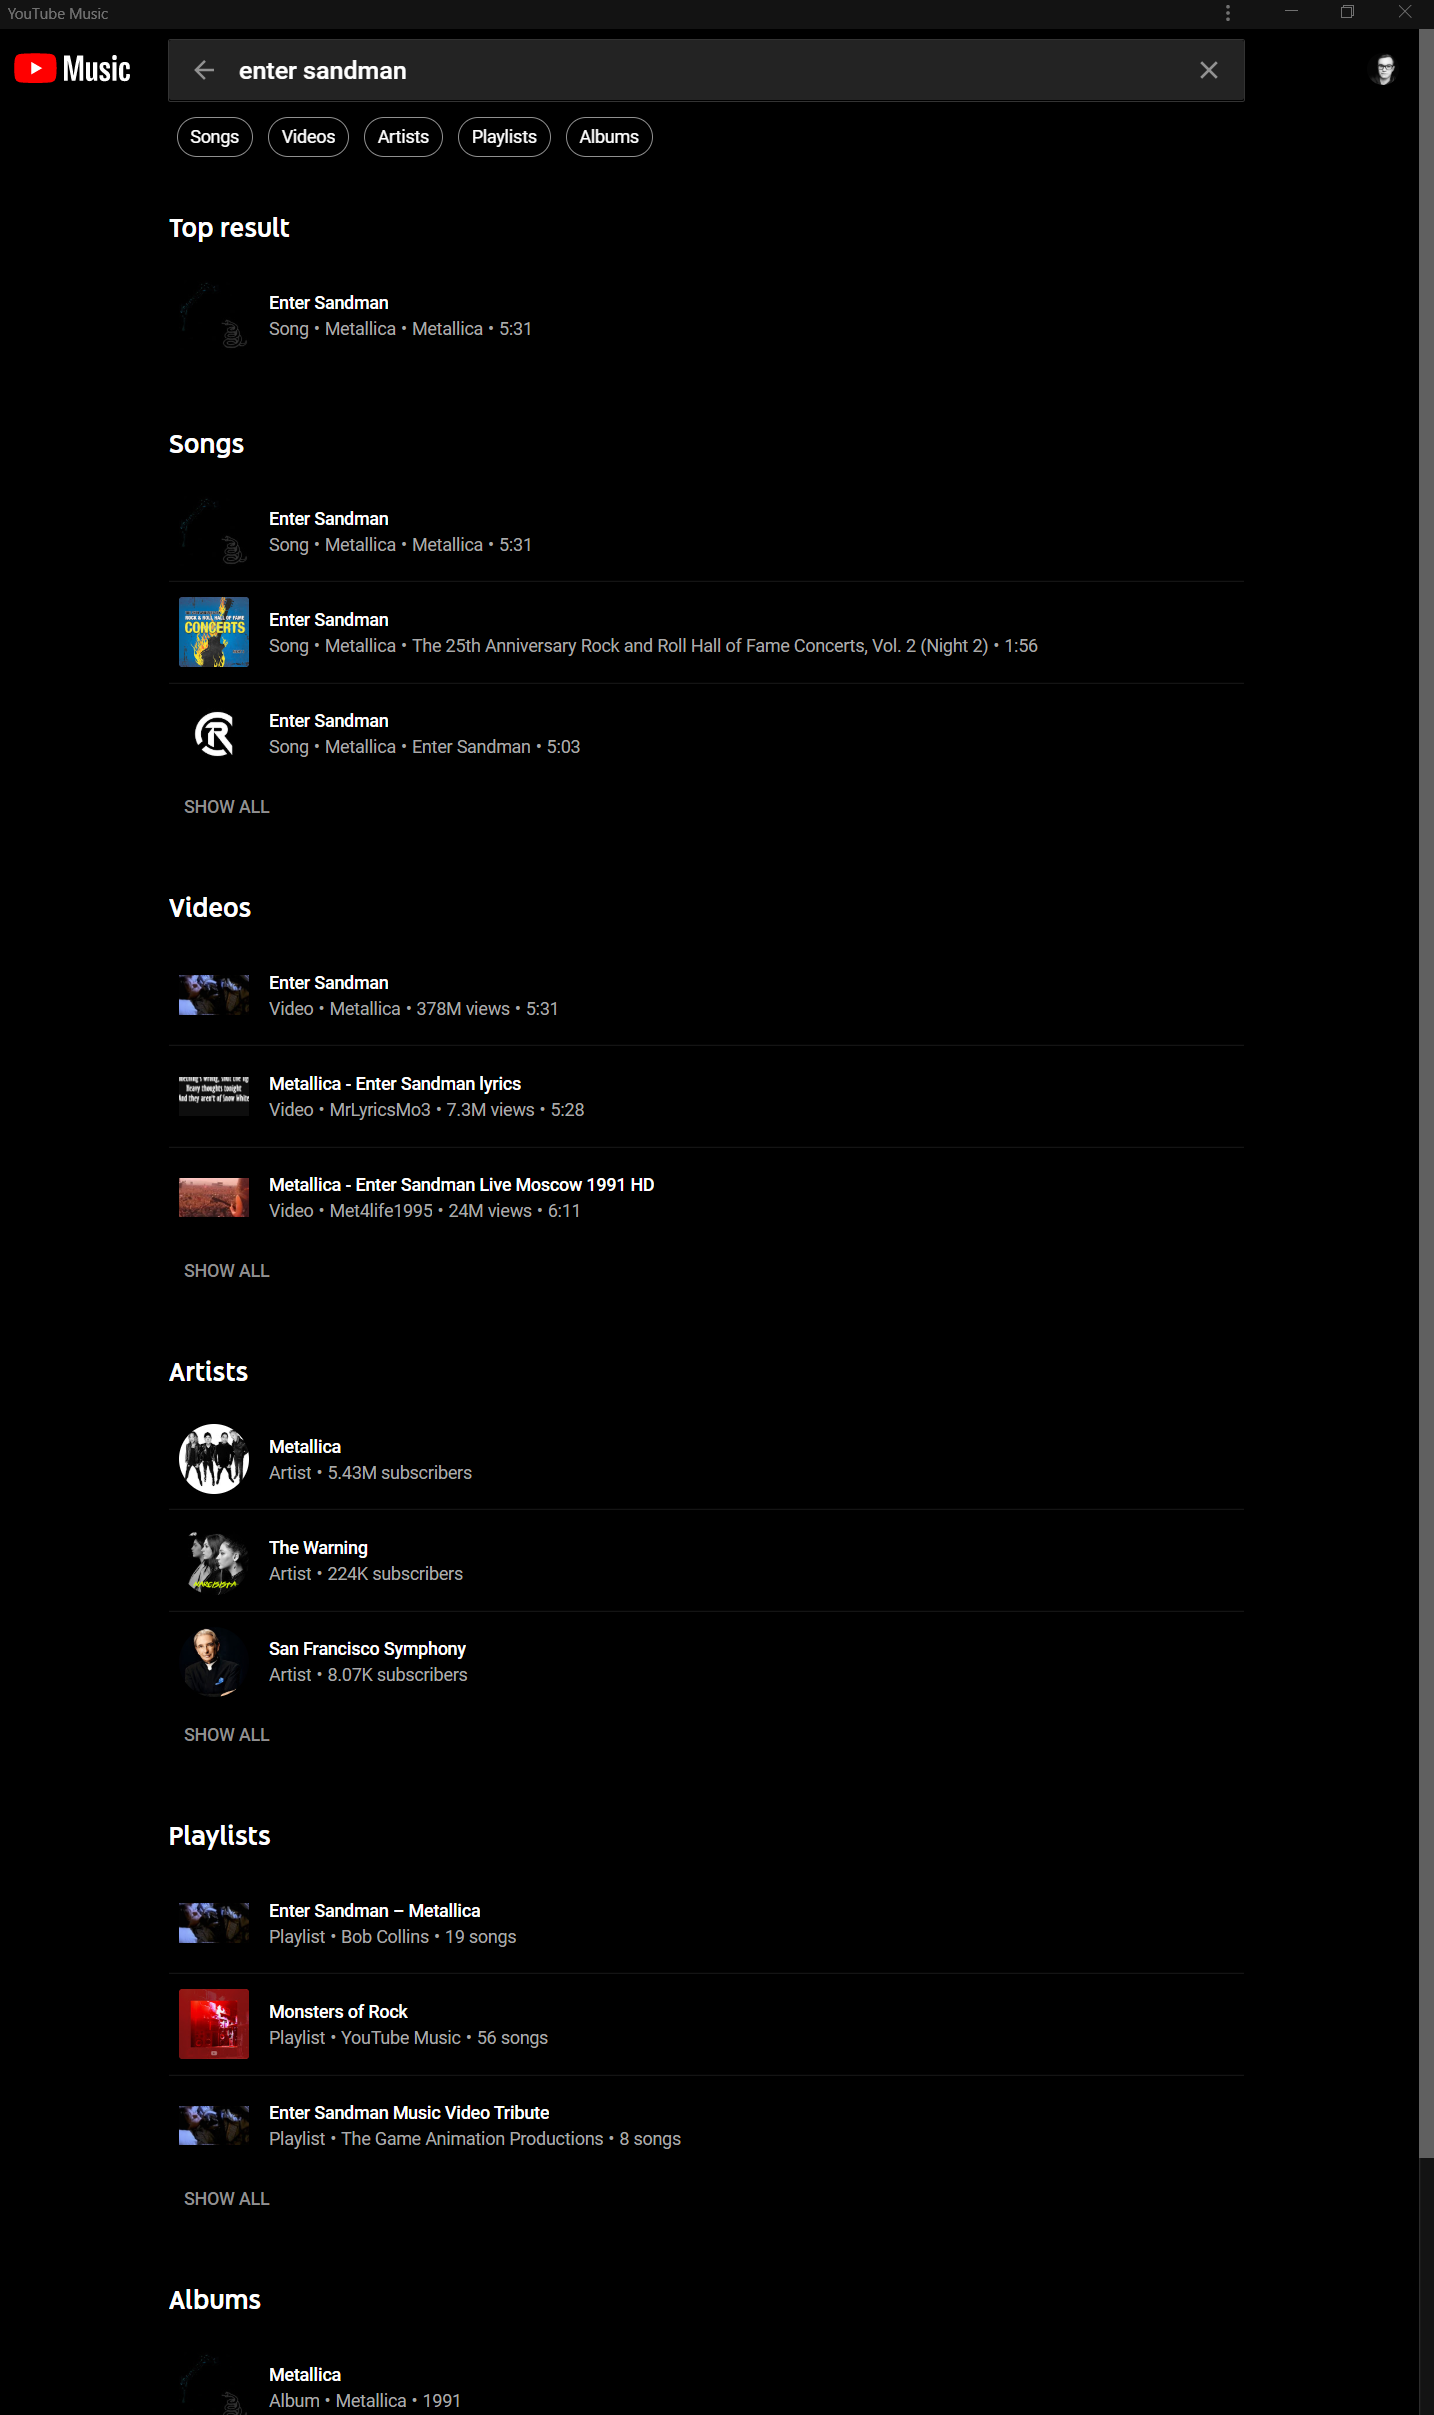
Task: Click the search field containing enter sandman
Action: [706, 70]
